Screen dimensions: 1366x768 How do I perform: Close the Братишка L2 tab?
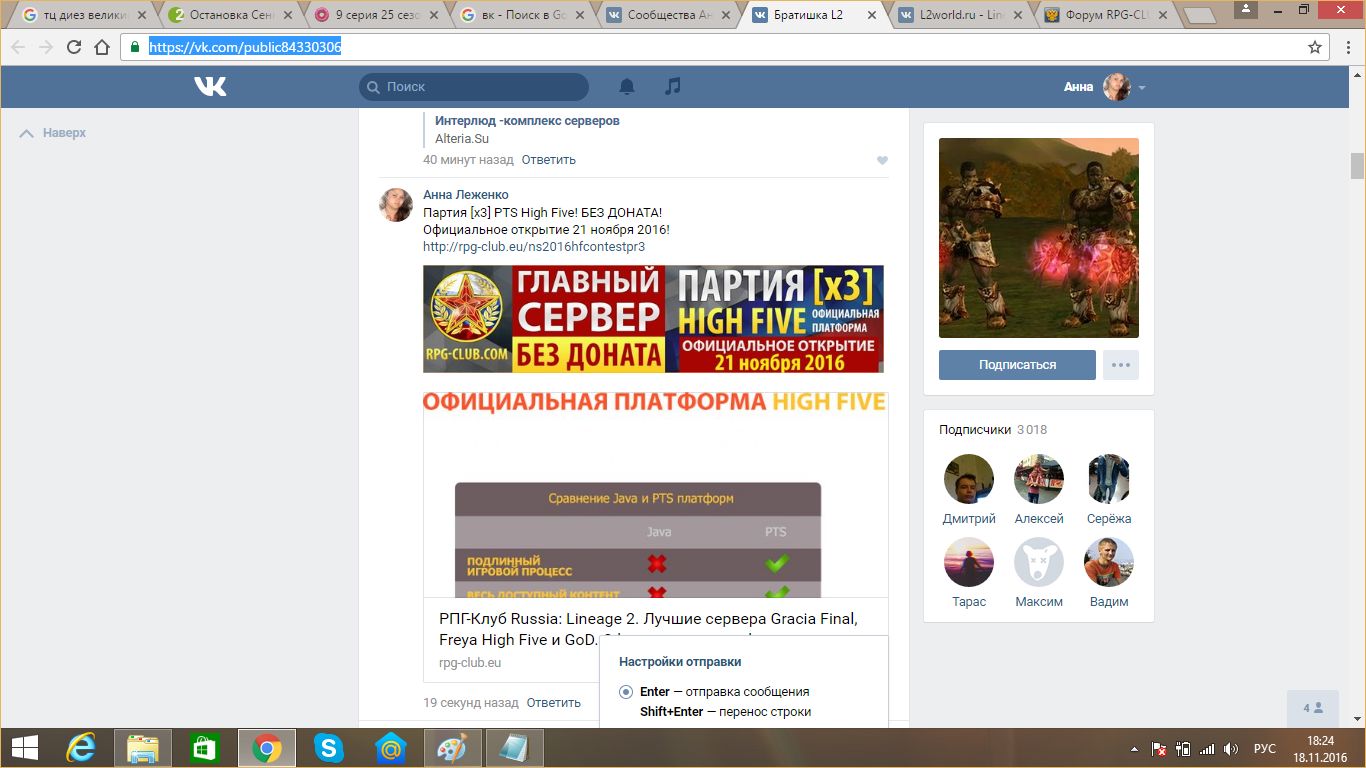(x=872, y=16)
